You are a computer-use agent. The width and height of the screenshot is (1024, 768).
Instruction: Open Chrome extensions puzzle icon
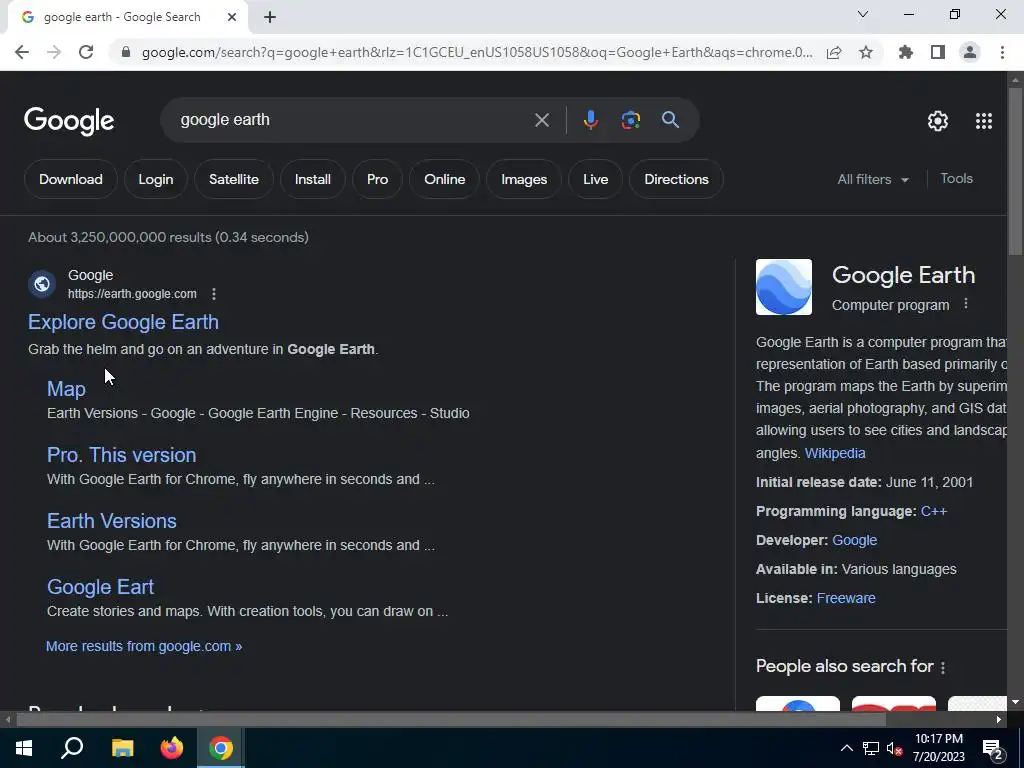906,52
